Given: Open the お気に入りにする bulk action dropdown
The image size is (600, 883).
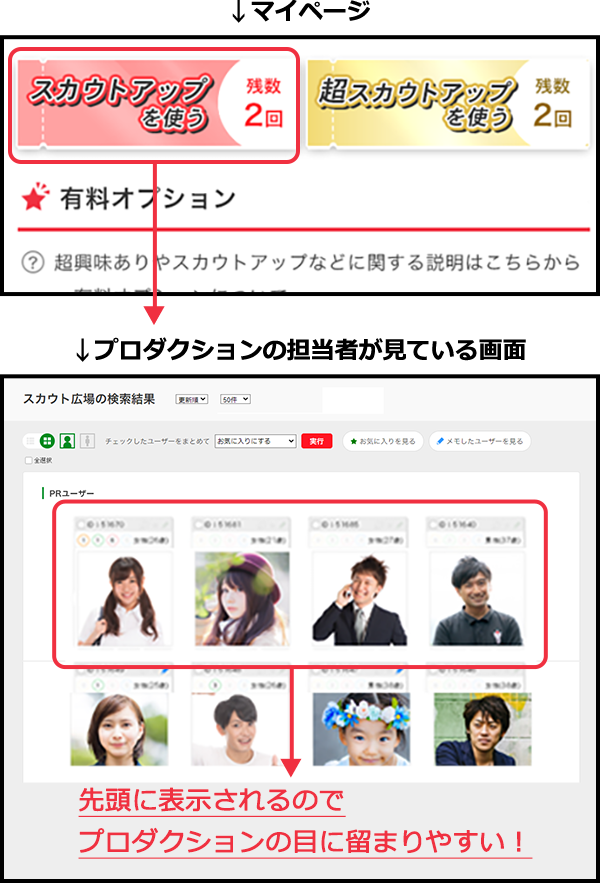Looking at the screenshot, I should 255,441.
